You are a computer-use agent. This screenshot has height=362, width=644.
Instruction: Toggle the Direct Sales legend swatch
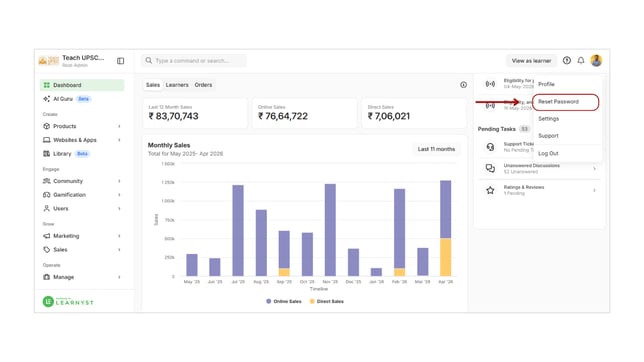tap(312, 301)
